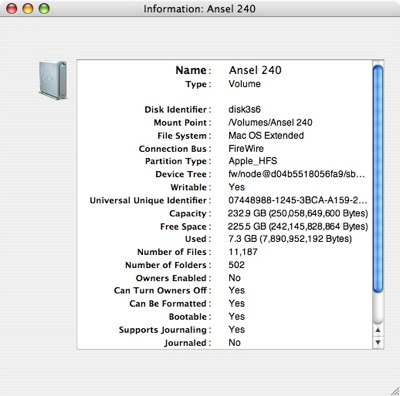This screenshot has height=396, width=400.
Task: Click the 'Mount Point :' label
Action: click(x=182, y=122)
